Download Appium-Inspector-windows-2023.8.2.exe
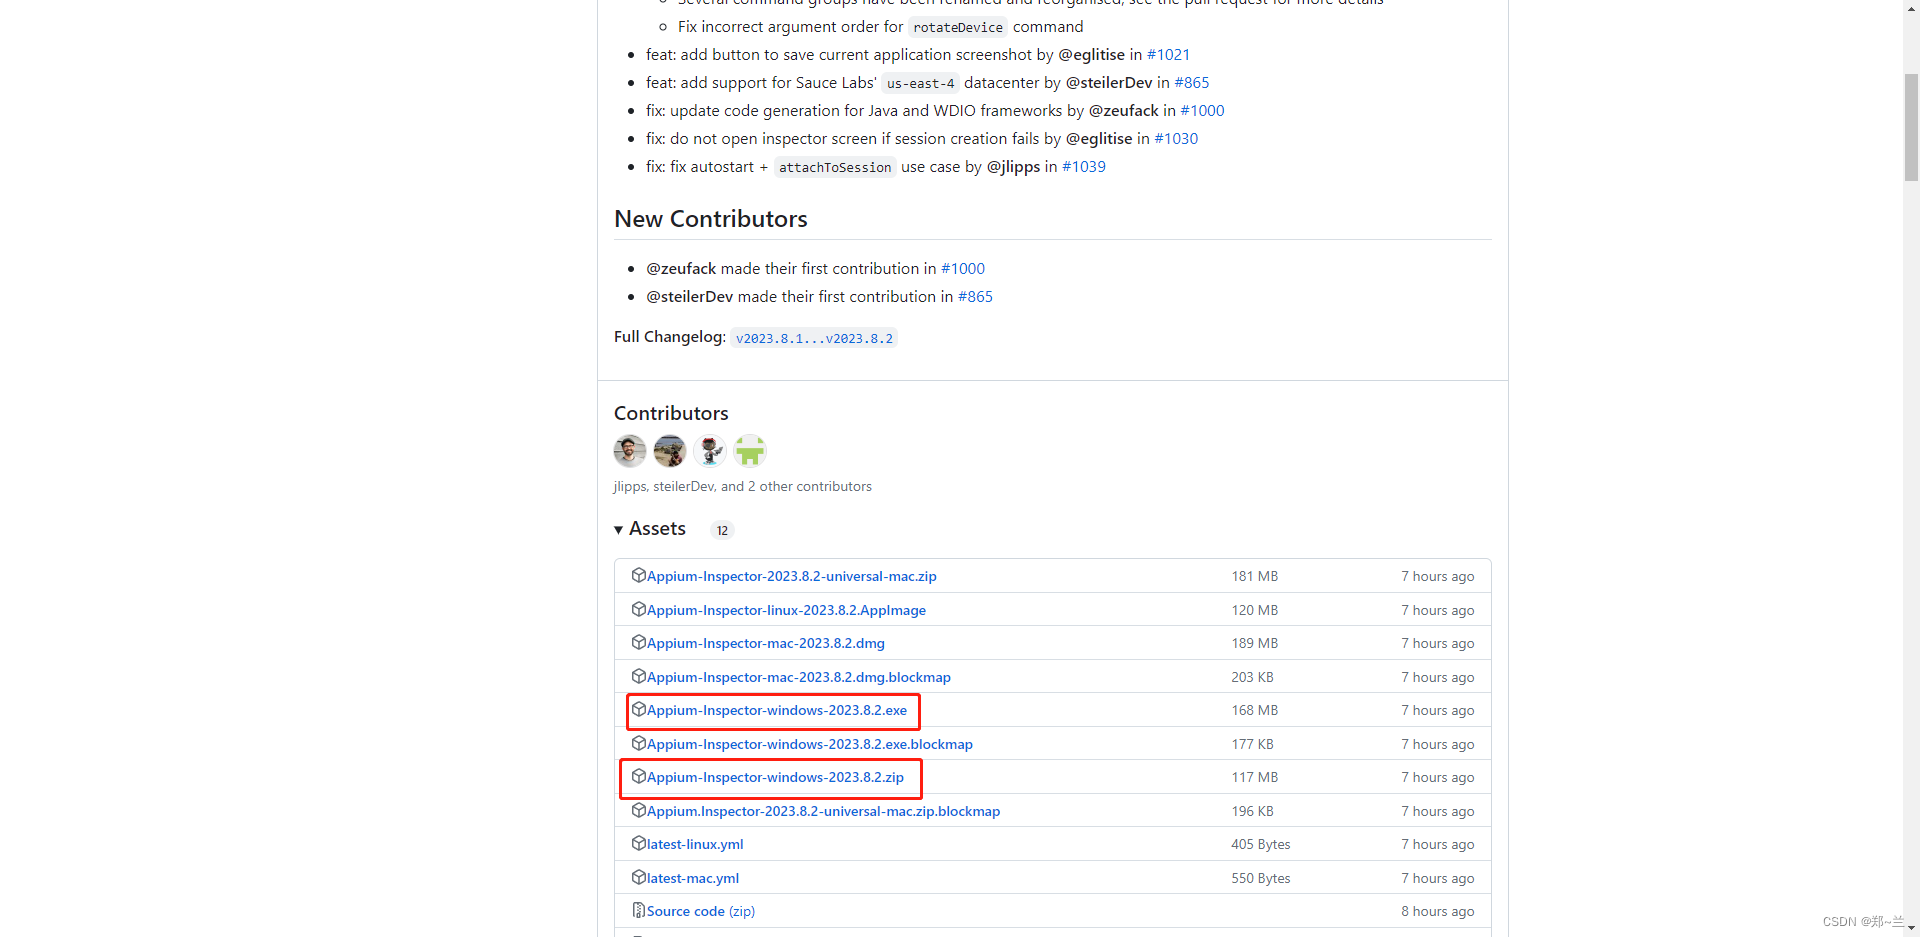The width and height of the screenshot is (1920, 937). click(x=776, y=711)
